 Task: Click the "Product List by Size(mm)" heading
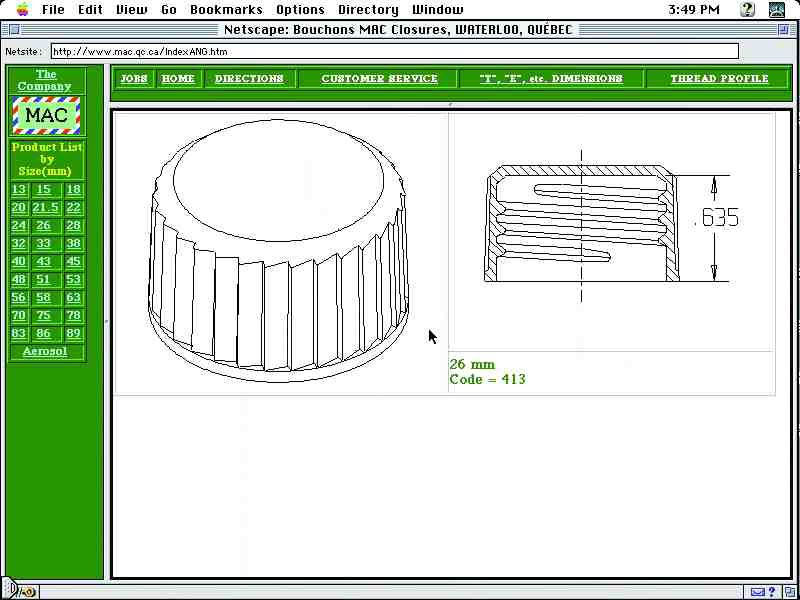[46, 159]
